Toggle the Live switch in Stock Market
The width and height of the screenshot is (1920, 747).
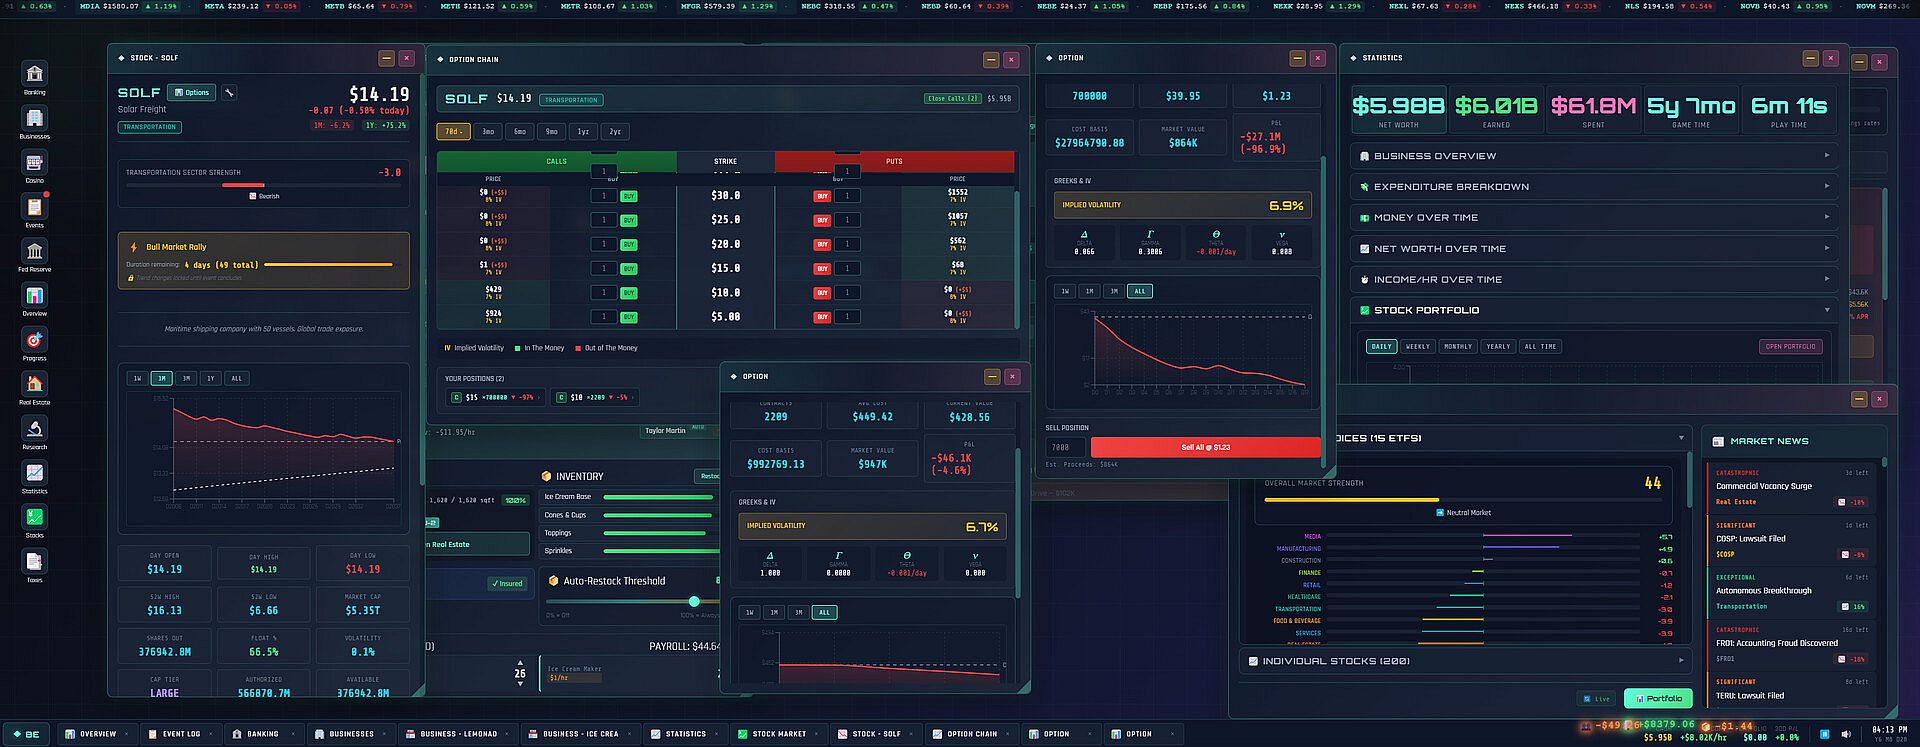click(1598, 699)
